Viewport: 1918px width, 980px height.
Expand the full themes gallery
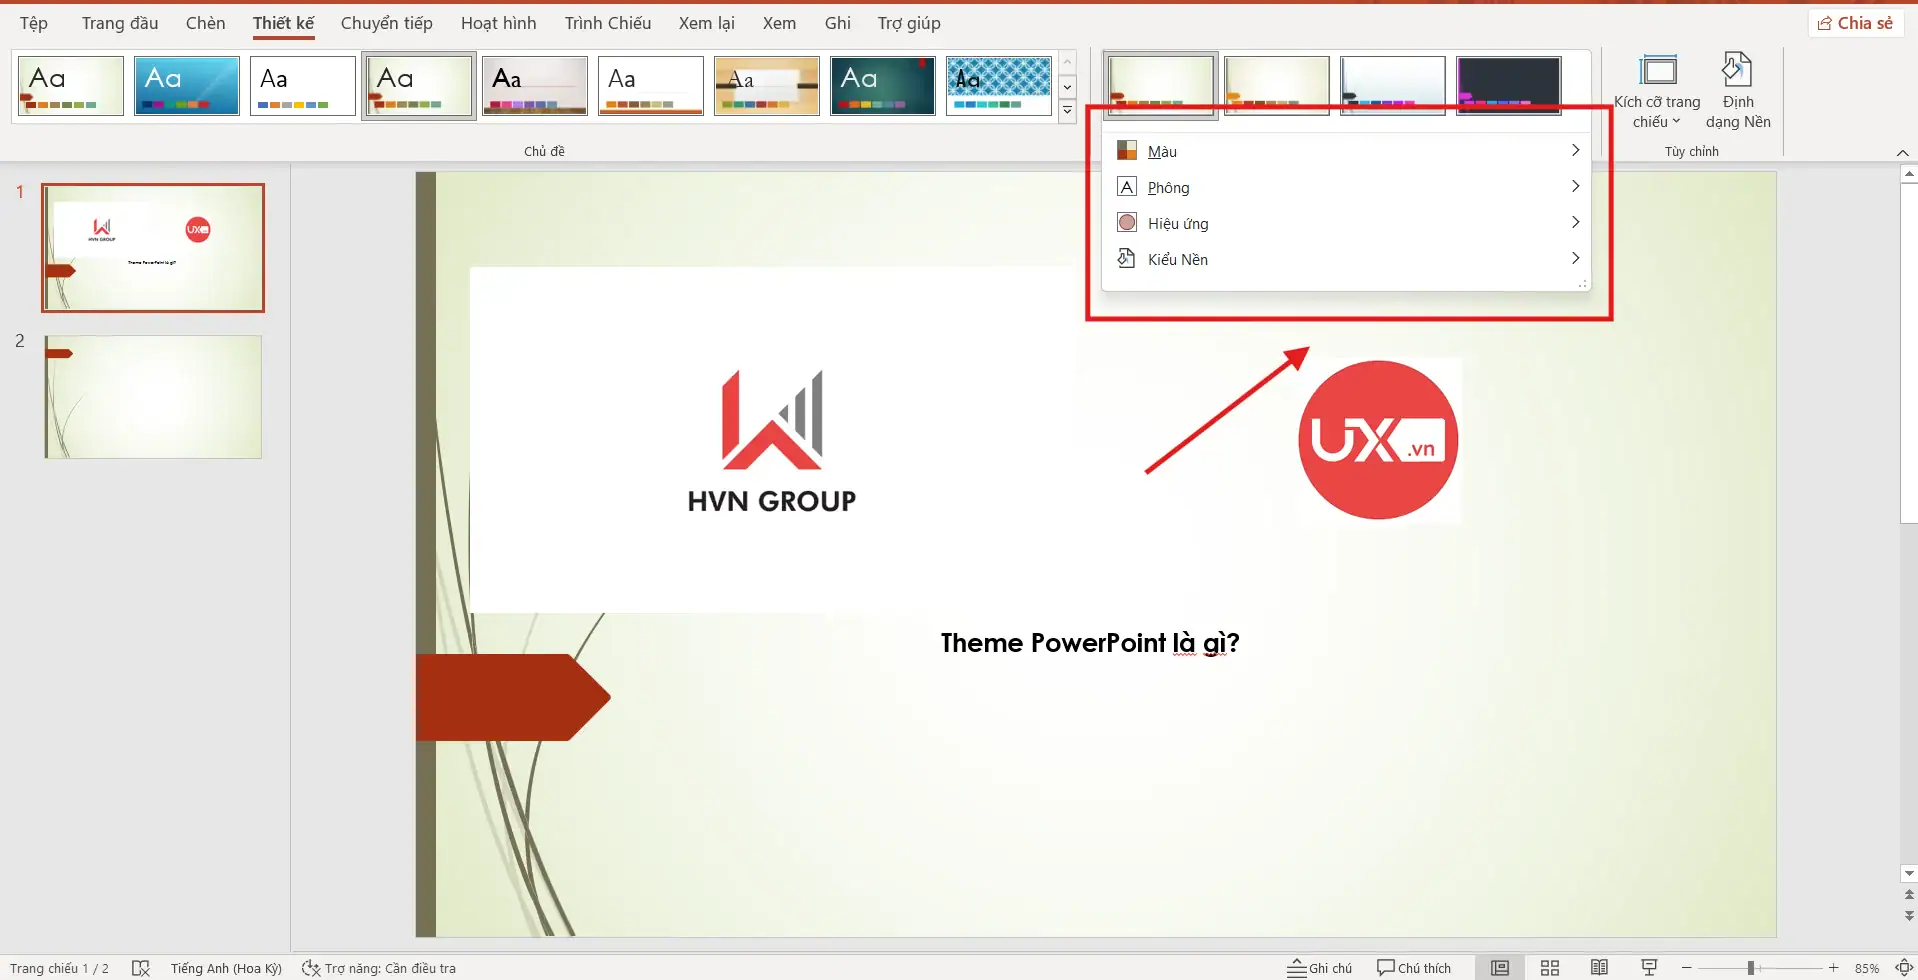[1067, 110]
